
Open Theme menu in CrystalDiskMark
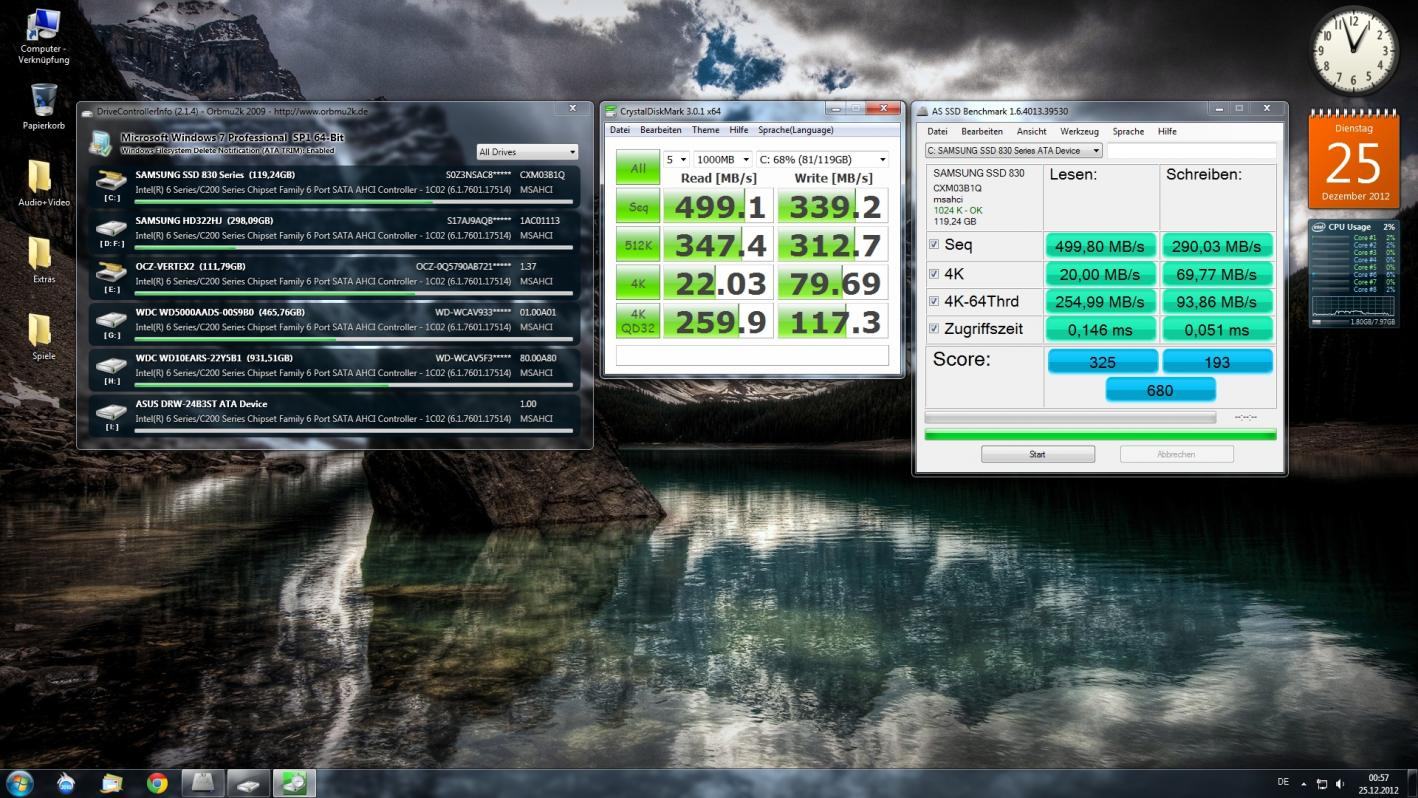click(705, 130)
